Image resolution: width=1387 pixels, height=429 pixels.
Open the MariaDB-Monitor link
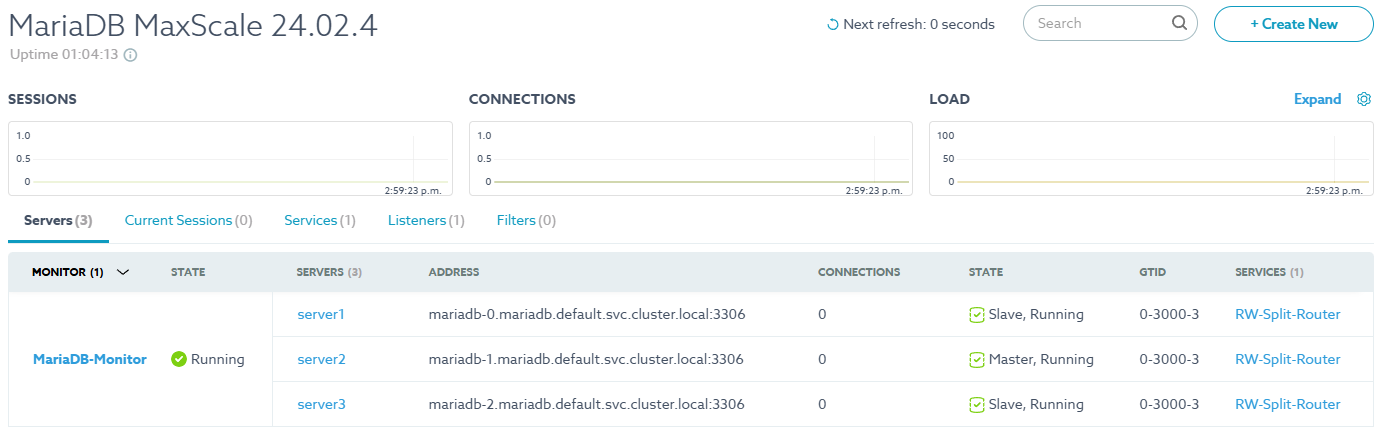tap(90, 359)
